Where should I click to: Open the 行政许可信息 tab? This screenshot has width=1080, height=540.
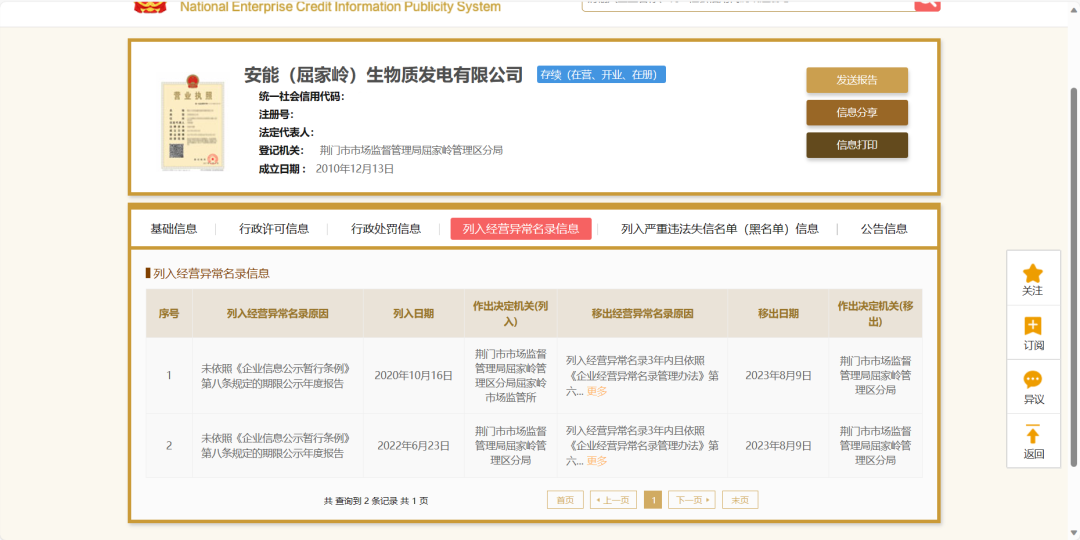(x=274, y=229)
